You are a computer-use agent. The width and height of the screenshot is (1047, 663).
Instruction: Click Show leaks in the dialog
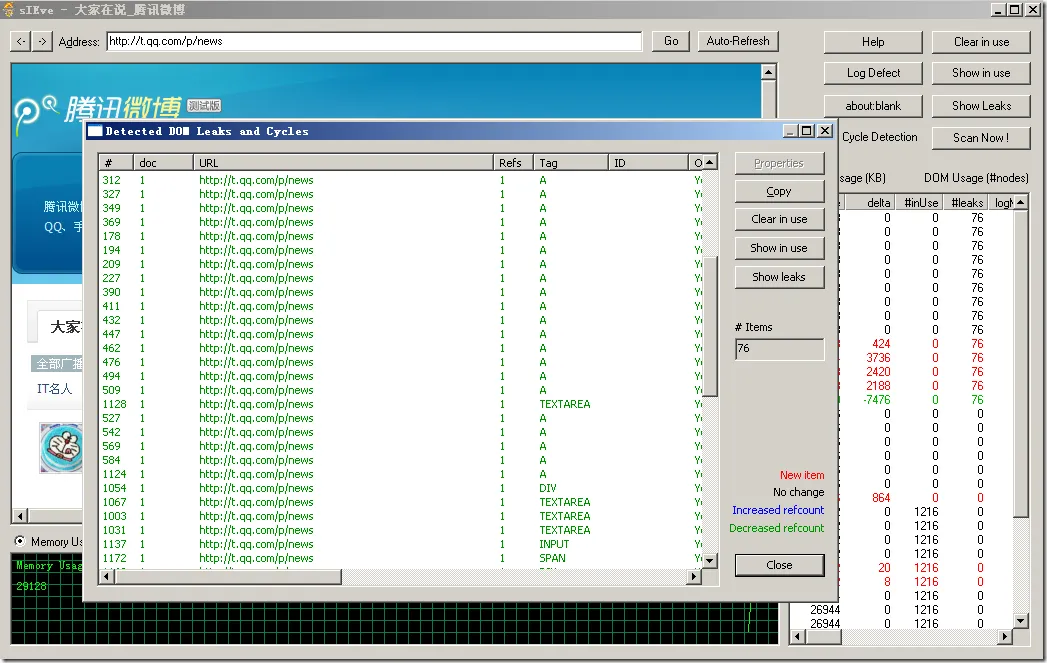[x=779, y=277]
